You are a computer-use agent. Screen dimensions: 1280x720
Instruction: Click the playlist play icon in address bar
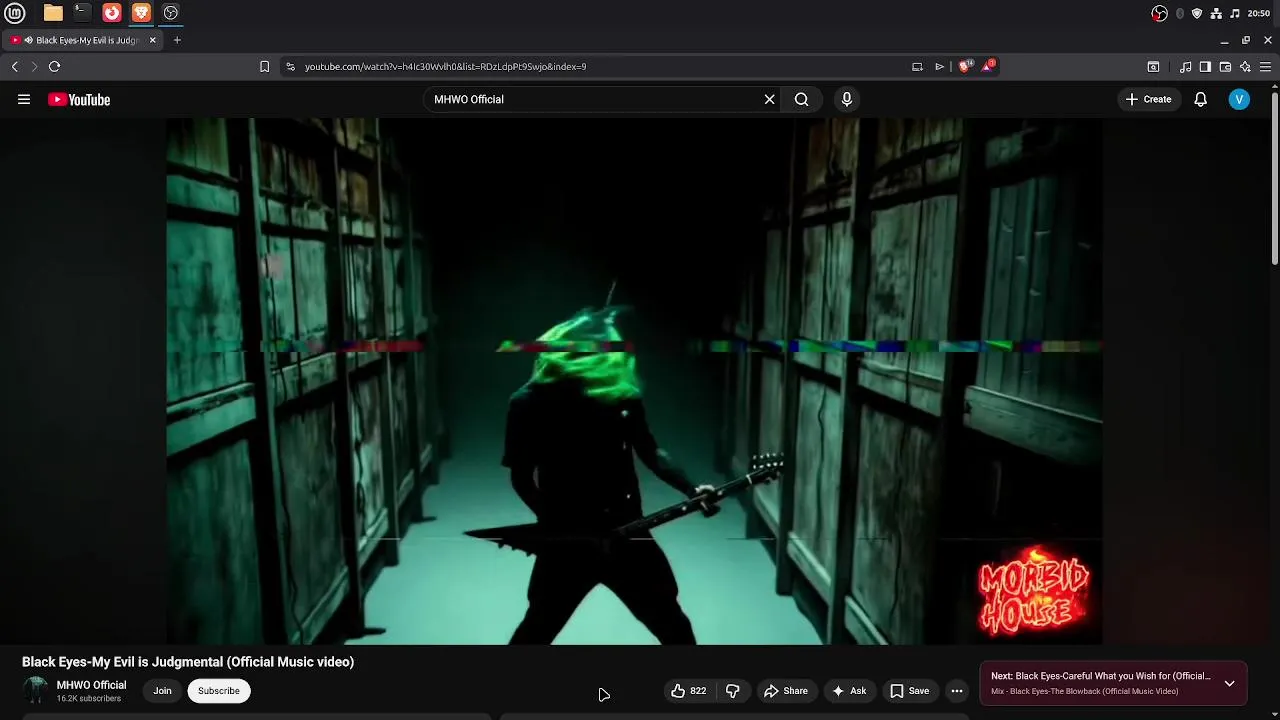[x=940, y=67]
